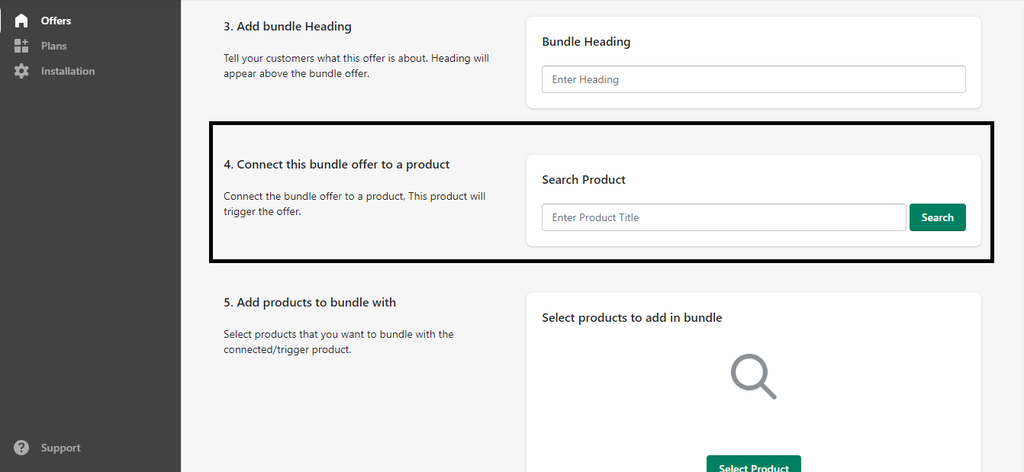Image resolution: width=1024 pixels, height=472 pixels.
Task: Click the "3. Add bundle Heading" step title
Action: (288, 26)
